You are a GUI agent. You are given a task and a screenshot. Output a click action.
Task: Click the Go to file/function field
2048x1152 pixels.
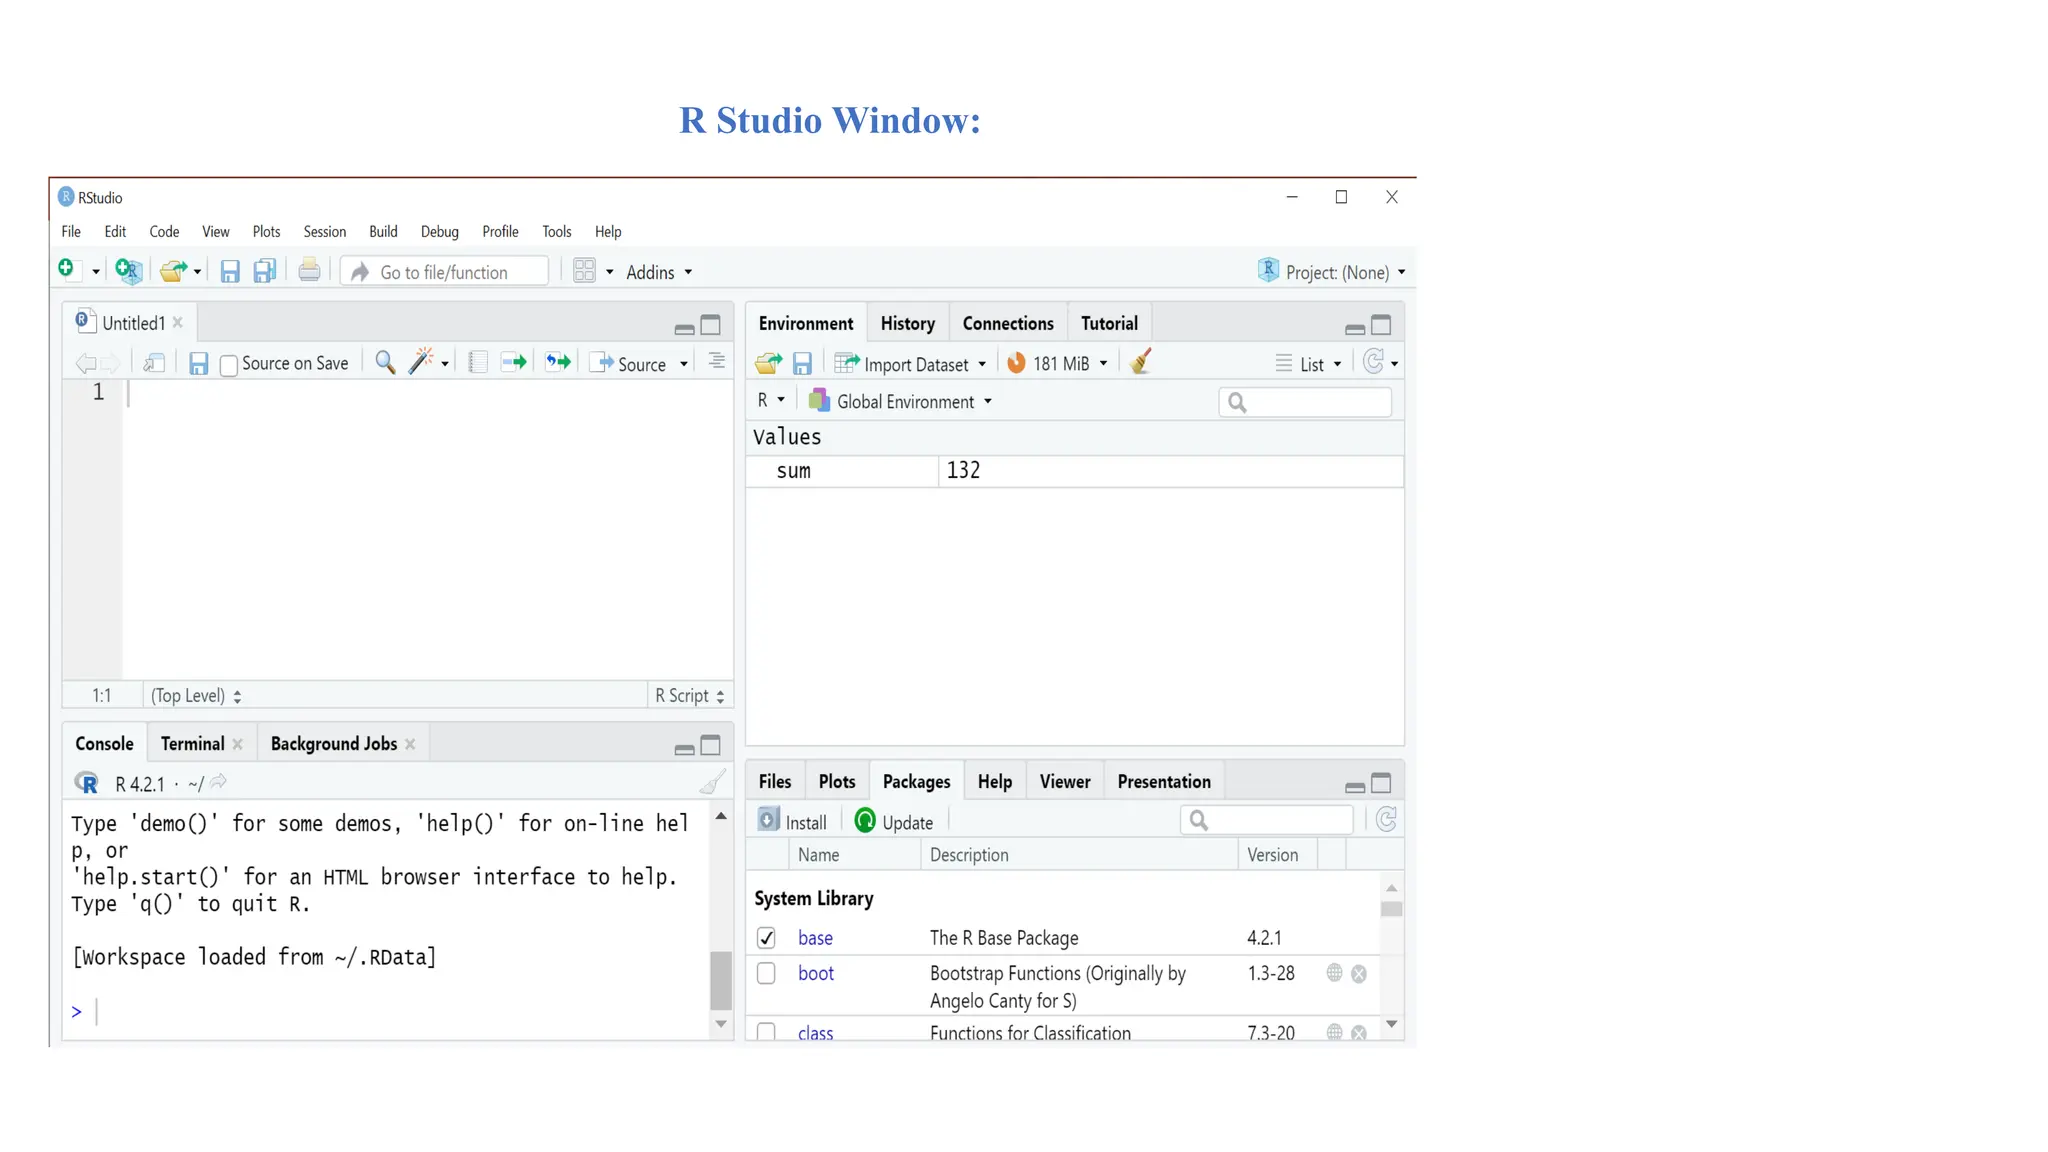445,272
